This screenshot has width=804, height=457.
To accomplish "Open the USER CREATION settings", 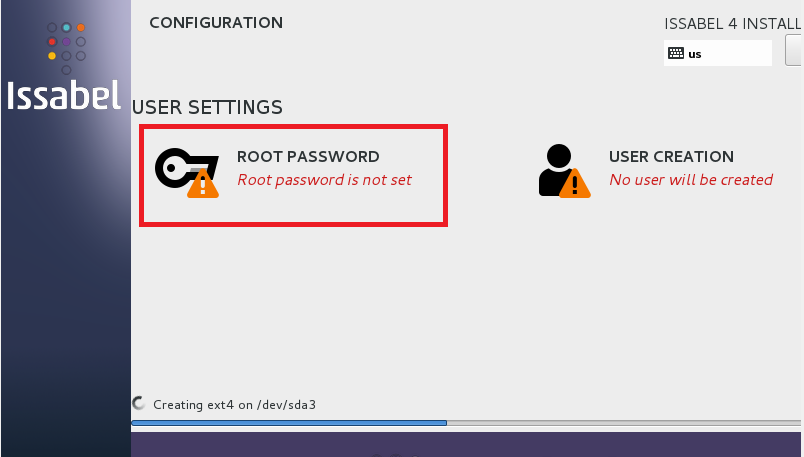I will click(671, 157).
